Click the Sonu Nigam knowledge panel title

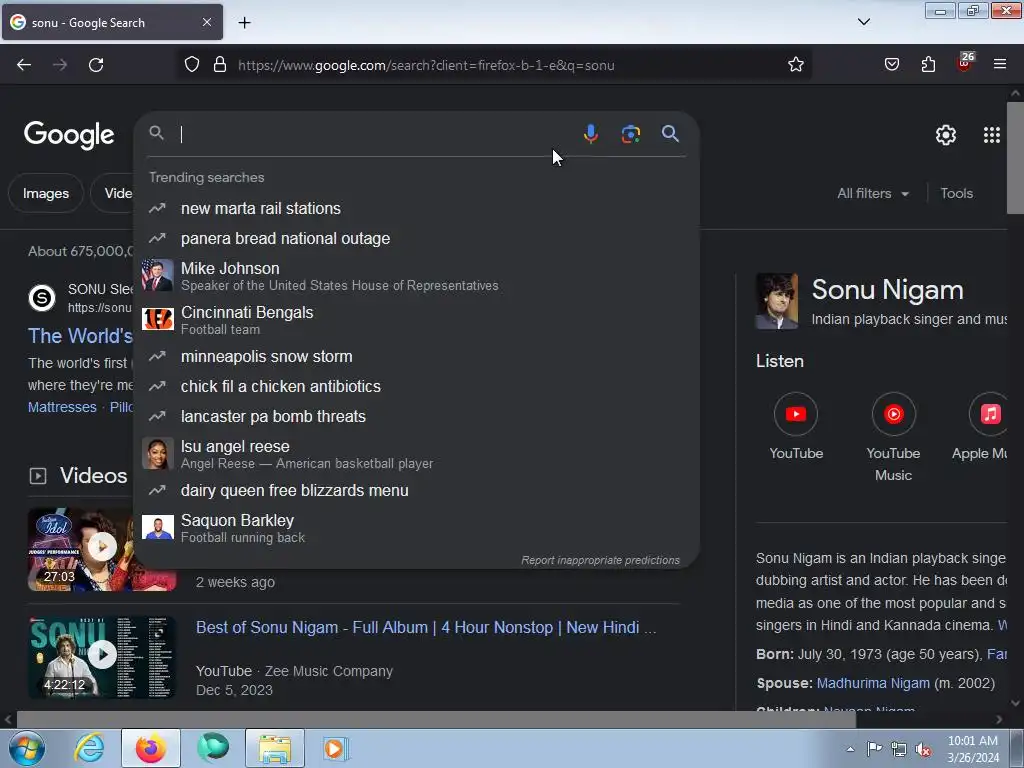tap(888, 290)
